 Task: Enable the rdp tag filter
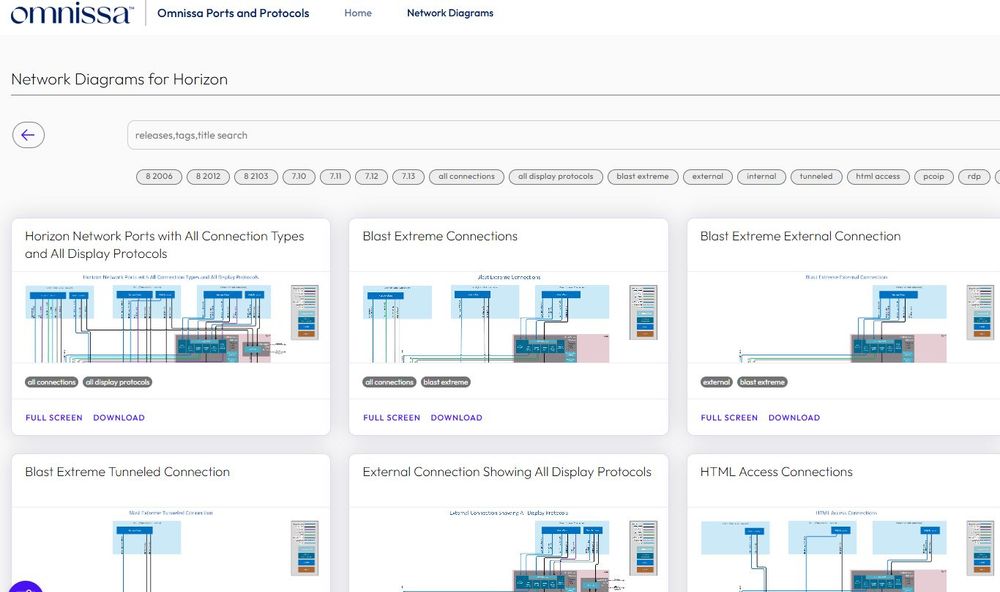(x=974, y=177)
